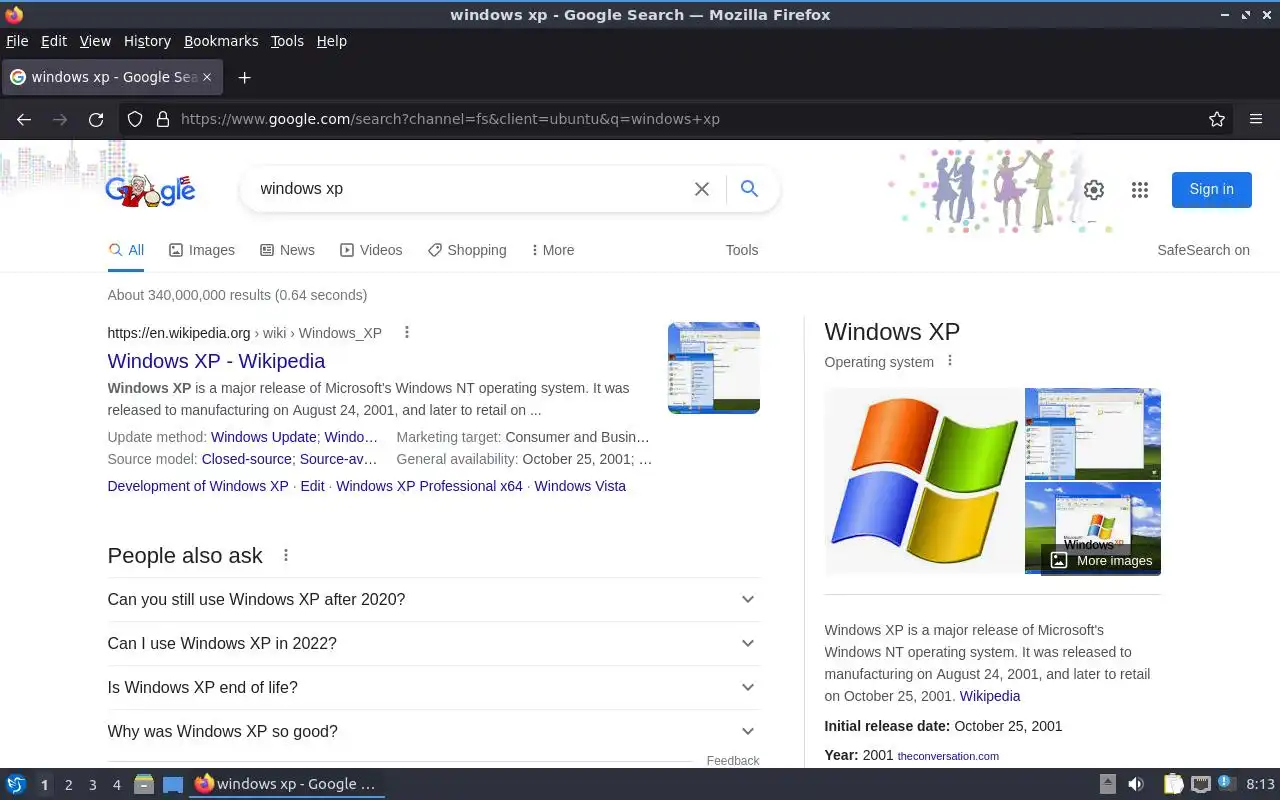
Task: Open the Google apps grid
Action: [x=1140, y=190]
